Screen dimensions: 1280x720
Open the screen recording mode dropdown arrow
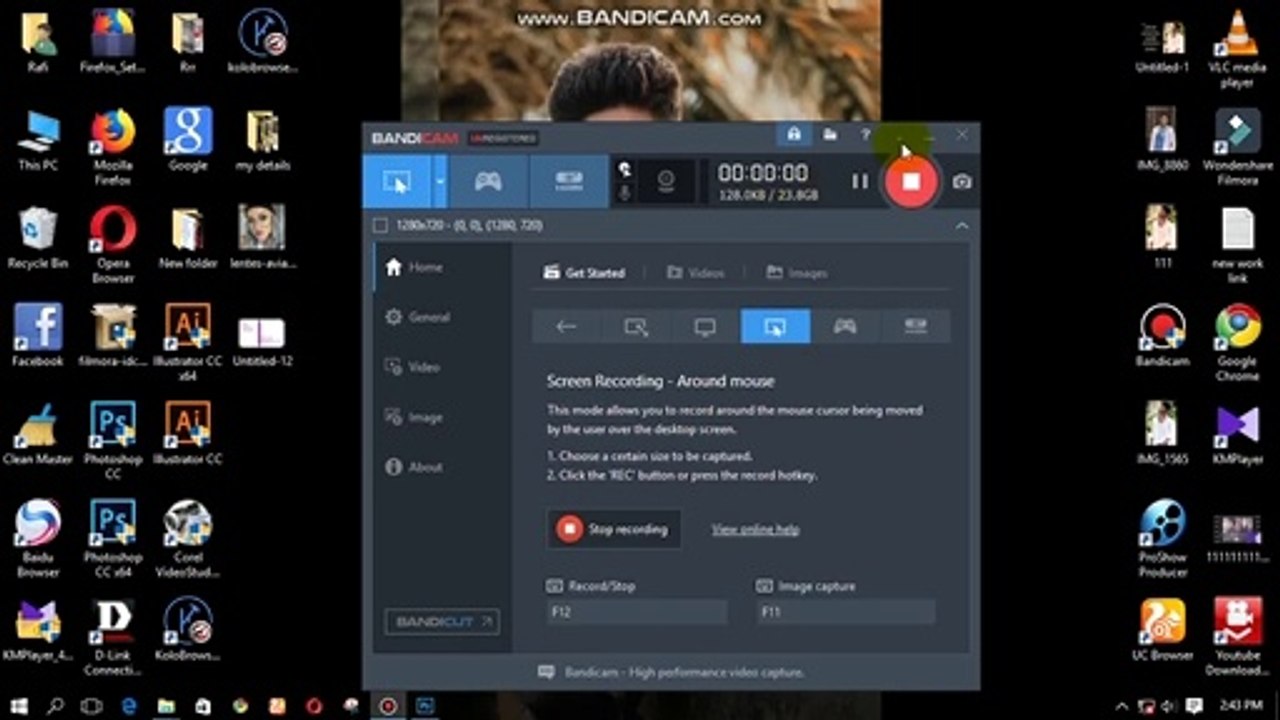[x=440, y=181]
